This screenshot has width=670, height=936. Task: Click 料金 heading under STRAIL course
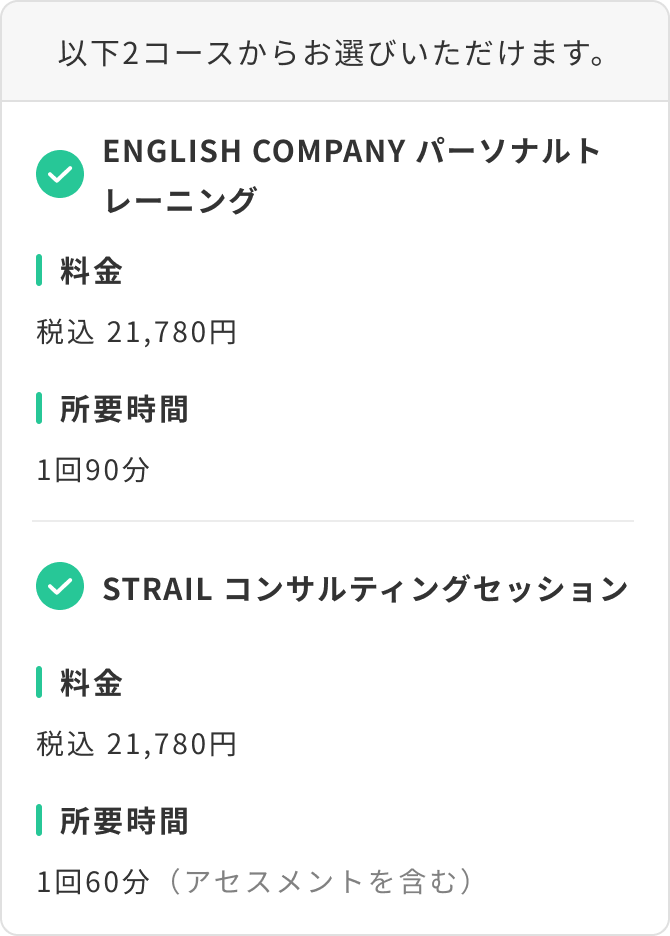pyautogui.click(x=91, y=682)
